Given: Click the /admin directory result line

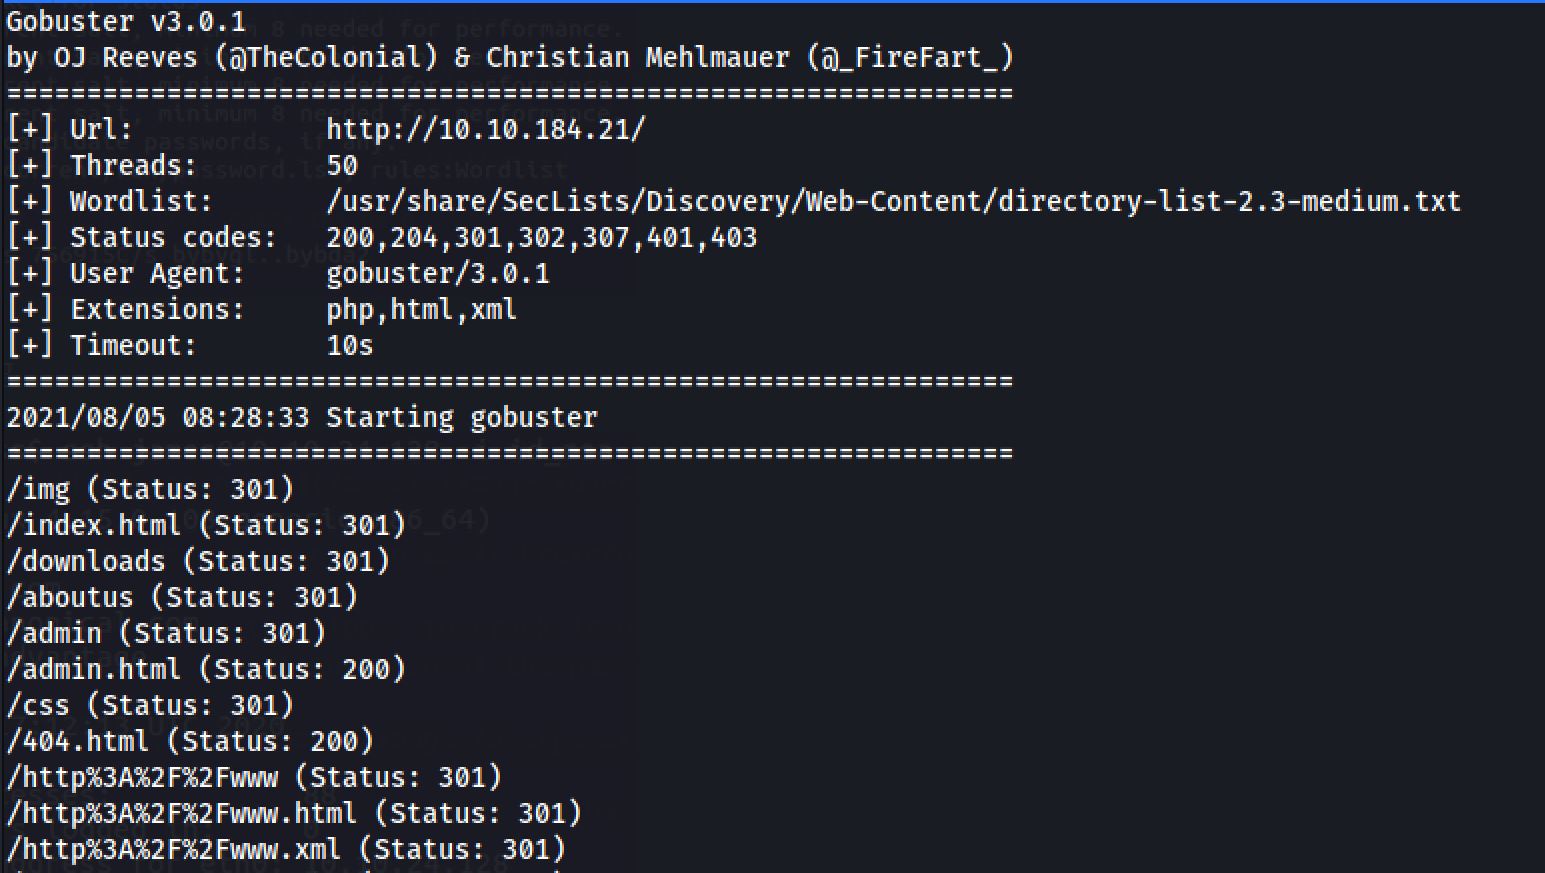Looking at the screenshot, I should tap(166, 633).
